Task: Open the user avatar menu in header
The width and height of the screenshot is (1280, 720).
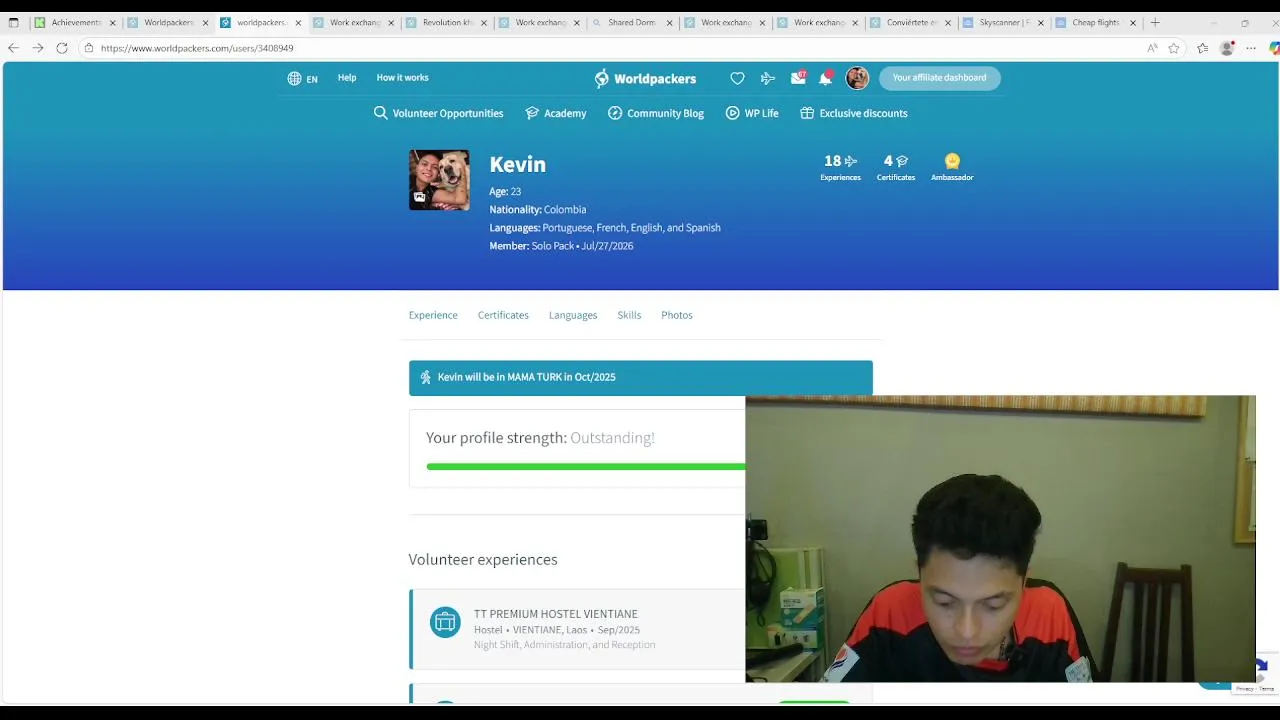Action: coord(857,78)
